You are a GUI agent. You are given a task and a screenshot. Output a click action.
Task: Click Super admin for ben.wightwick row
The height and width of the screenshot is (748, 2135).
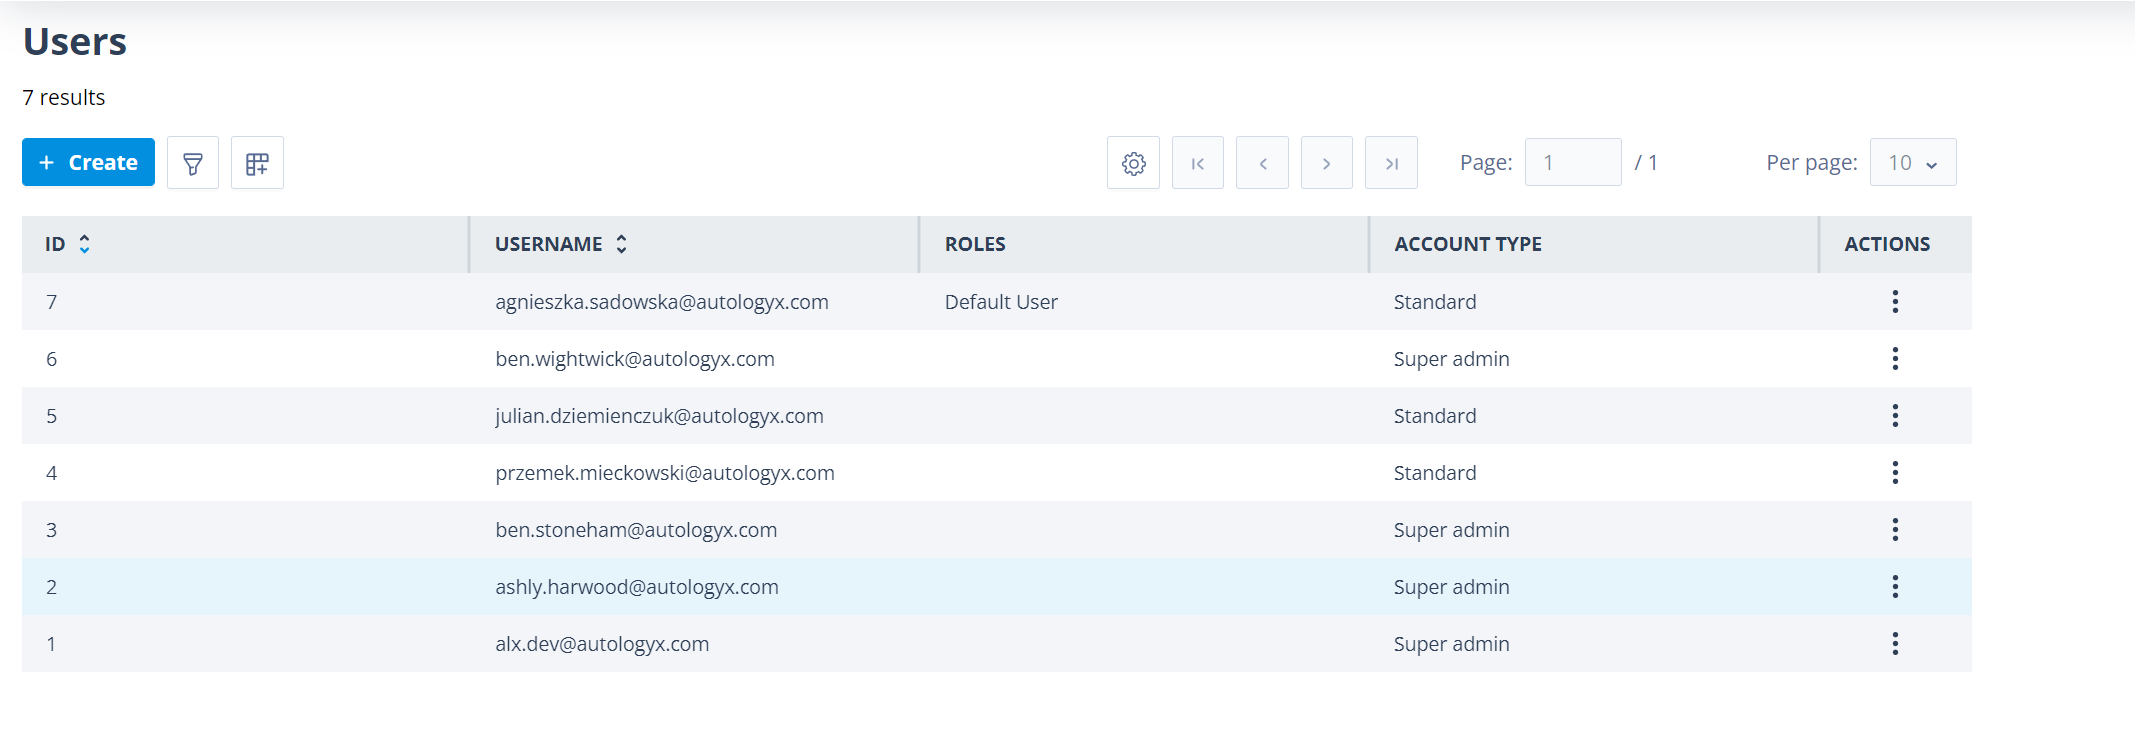point(1452,359)
